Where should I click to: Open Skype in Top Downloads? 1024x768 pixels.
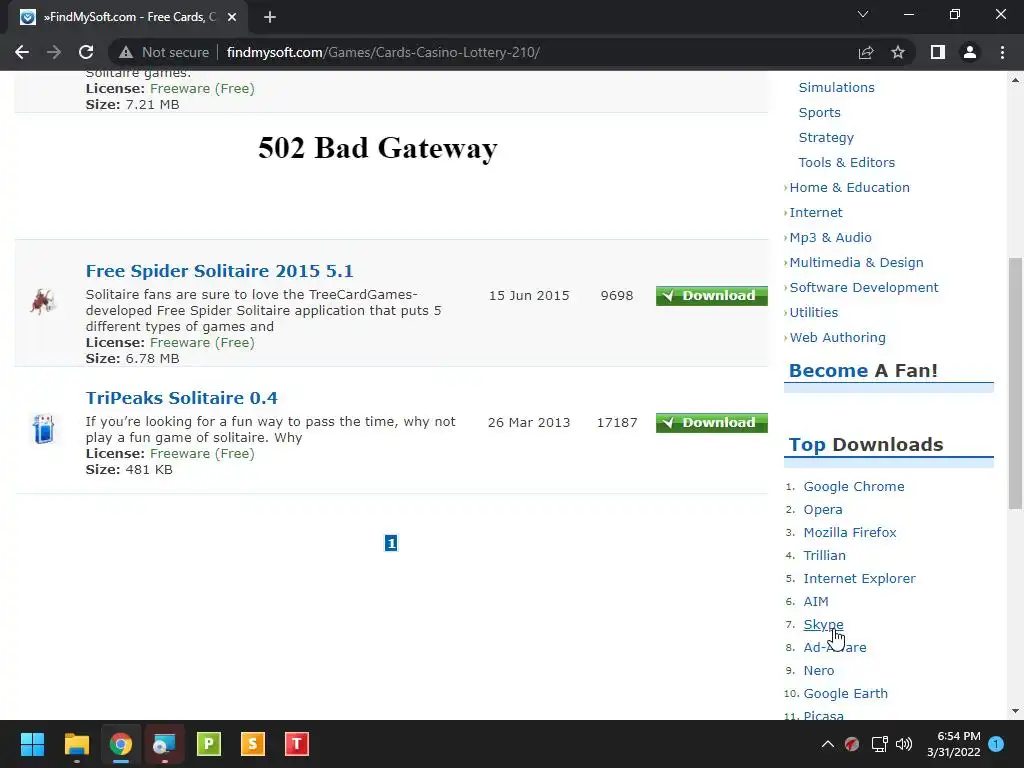tap(823, 624)
